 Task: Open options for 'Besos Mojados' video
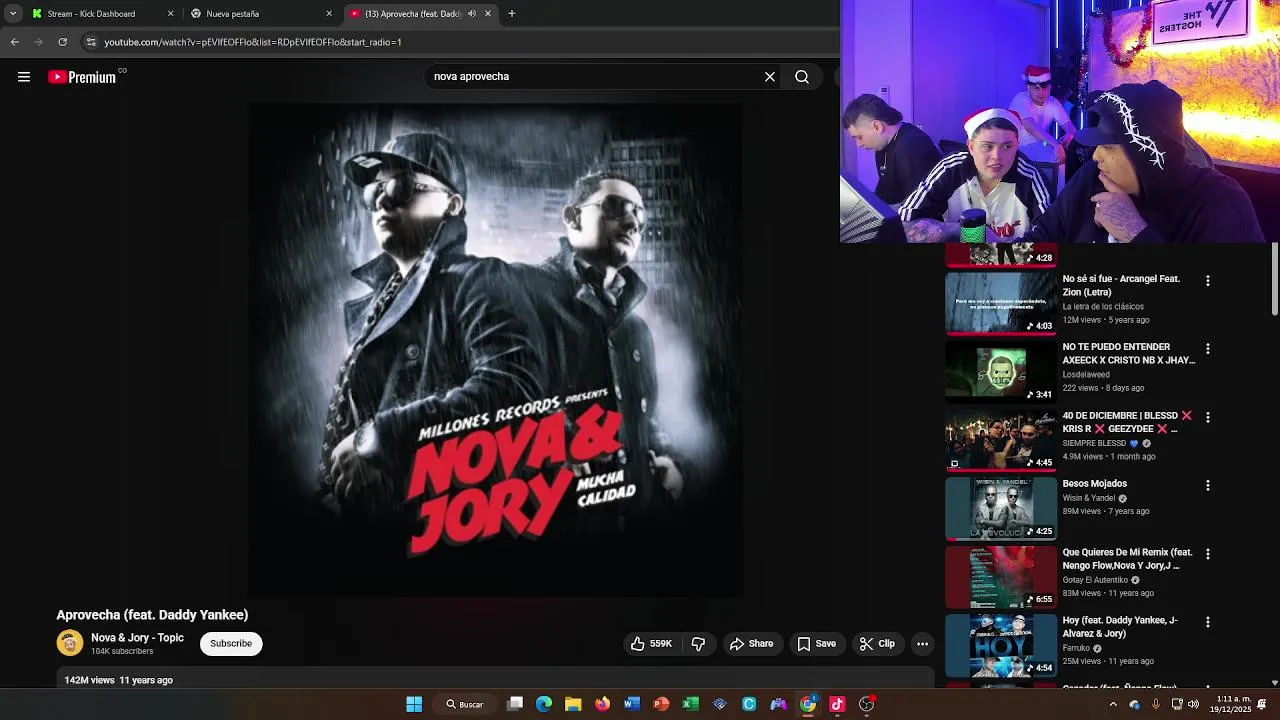click(1208, 485)
